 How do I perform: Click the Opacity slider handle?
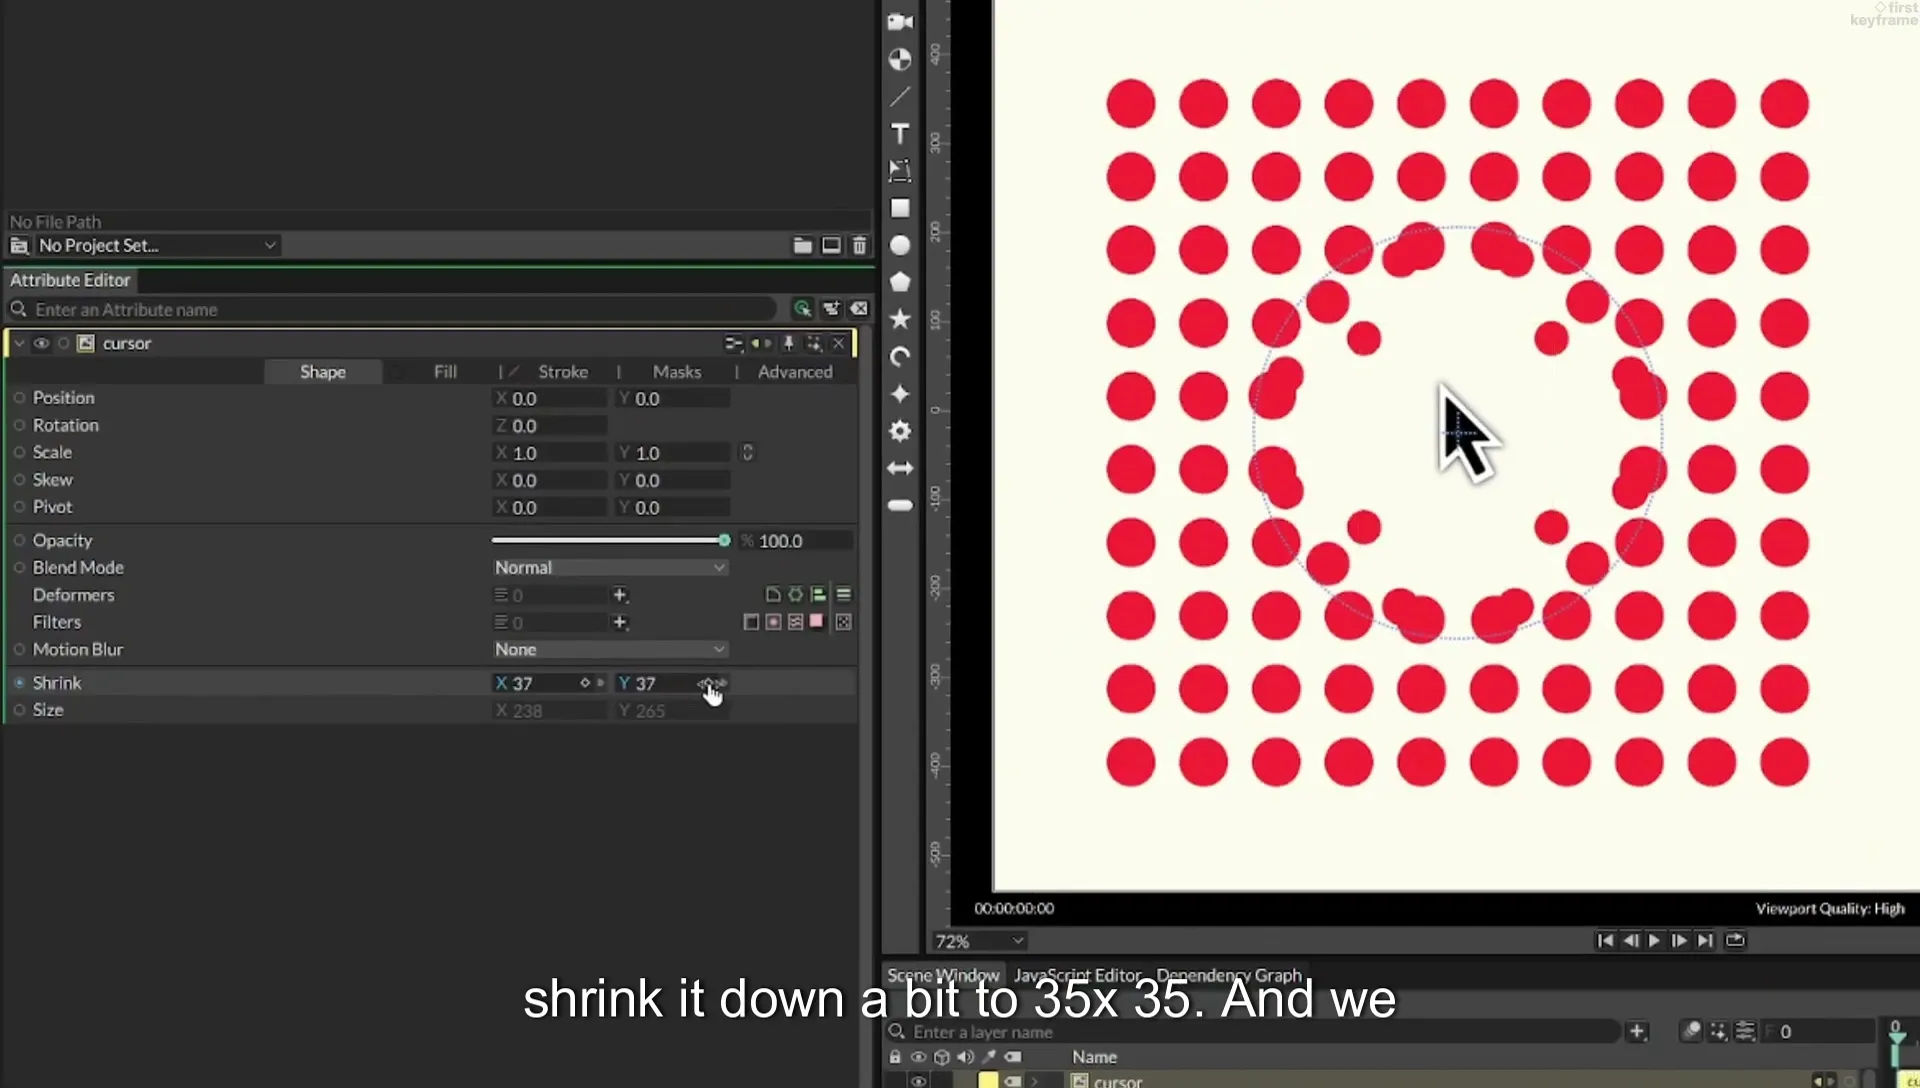(724, 540)
